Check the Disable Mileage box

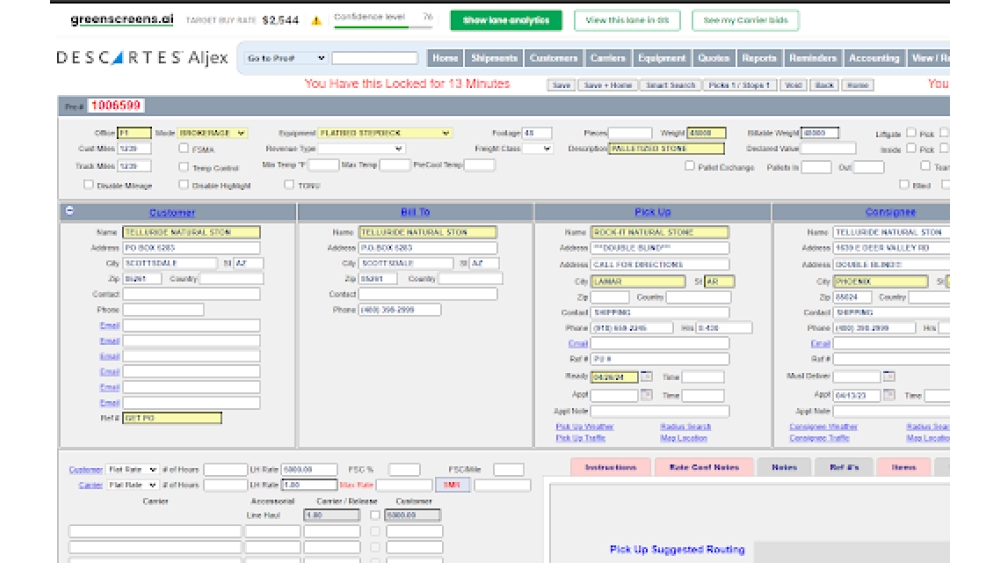coord(89,184)
